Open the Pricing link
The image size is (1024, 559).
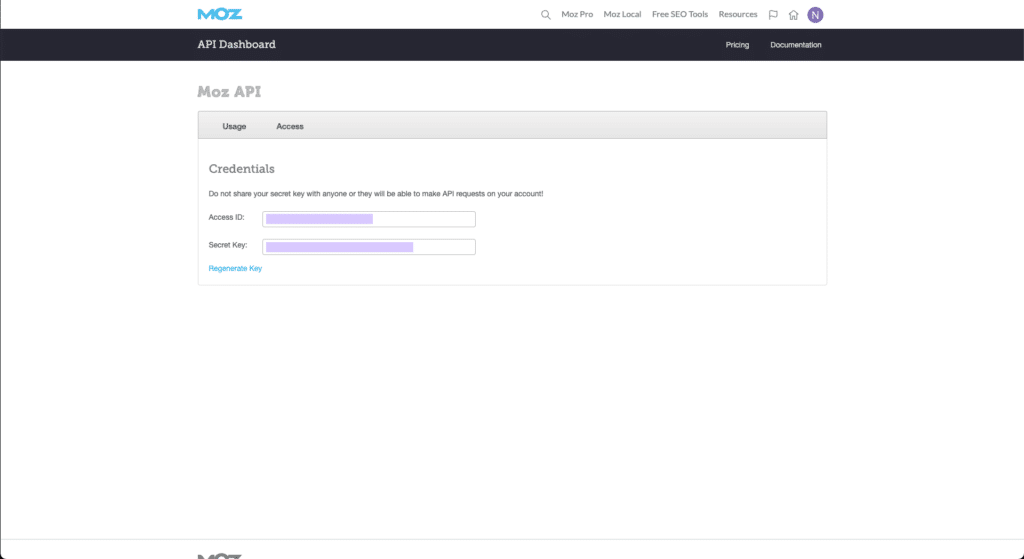[x=737, y=45]
